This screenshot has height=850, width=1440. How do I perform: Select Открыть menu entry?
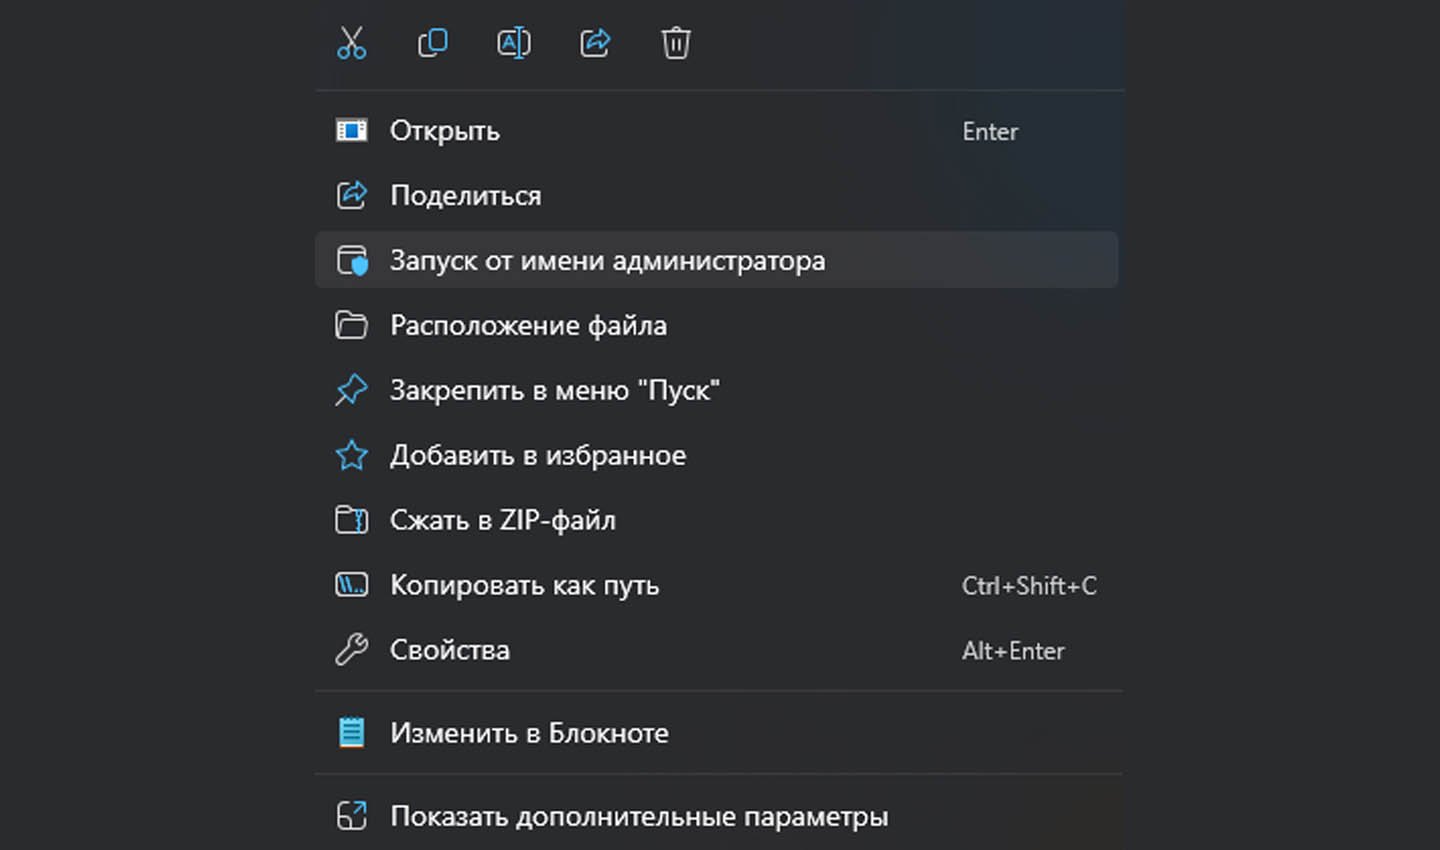716,131
